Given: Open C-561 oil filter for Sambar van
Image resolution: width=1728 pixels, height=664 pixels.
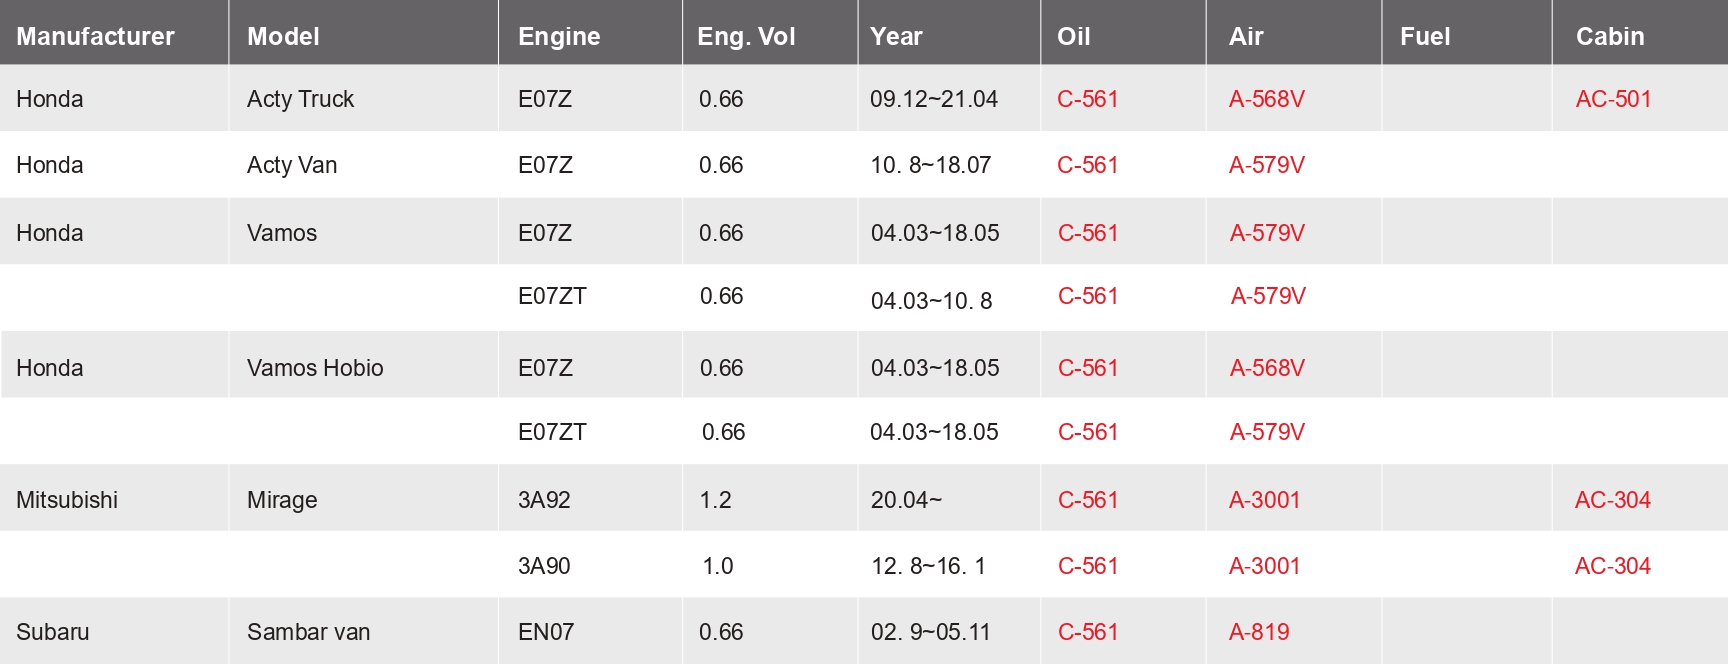Looking at the screenshot, I should (1088, 632).
